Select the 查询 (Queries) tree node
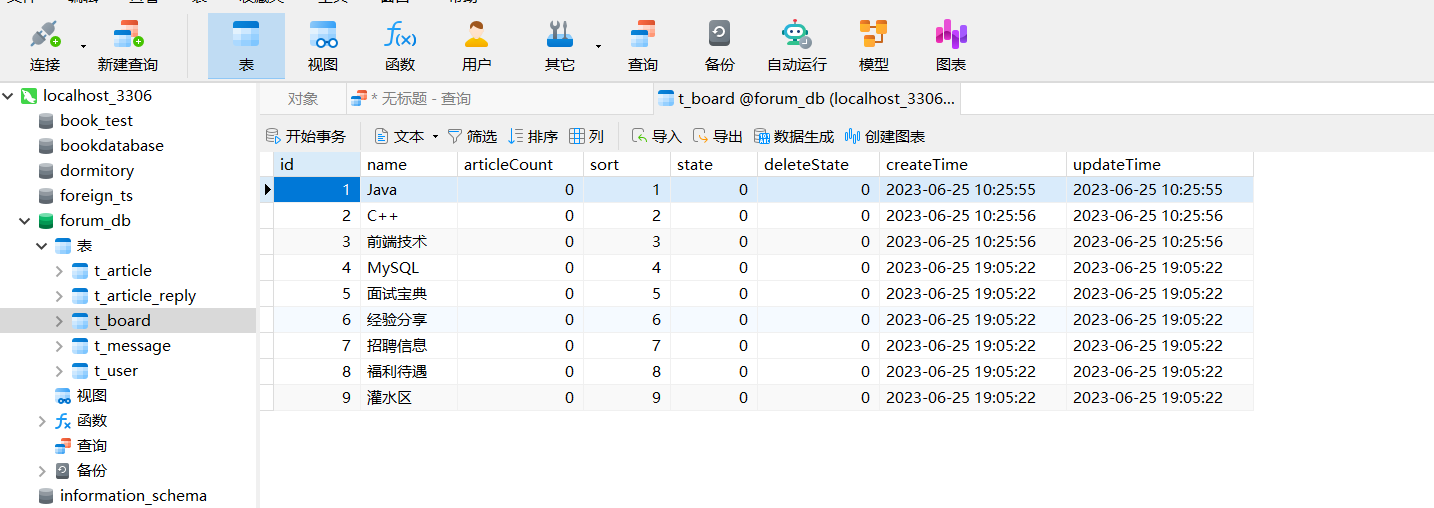The height and width of the screenshot is (508, 1434). pos(91,446)
